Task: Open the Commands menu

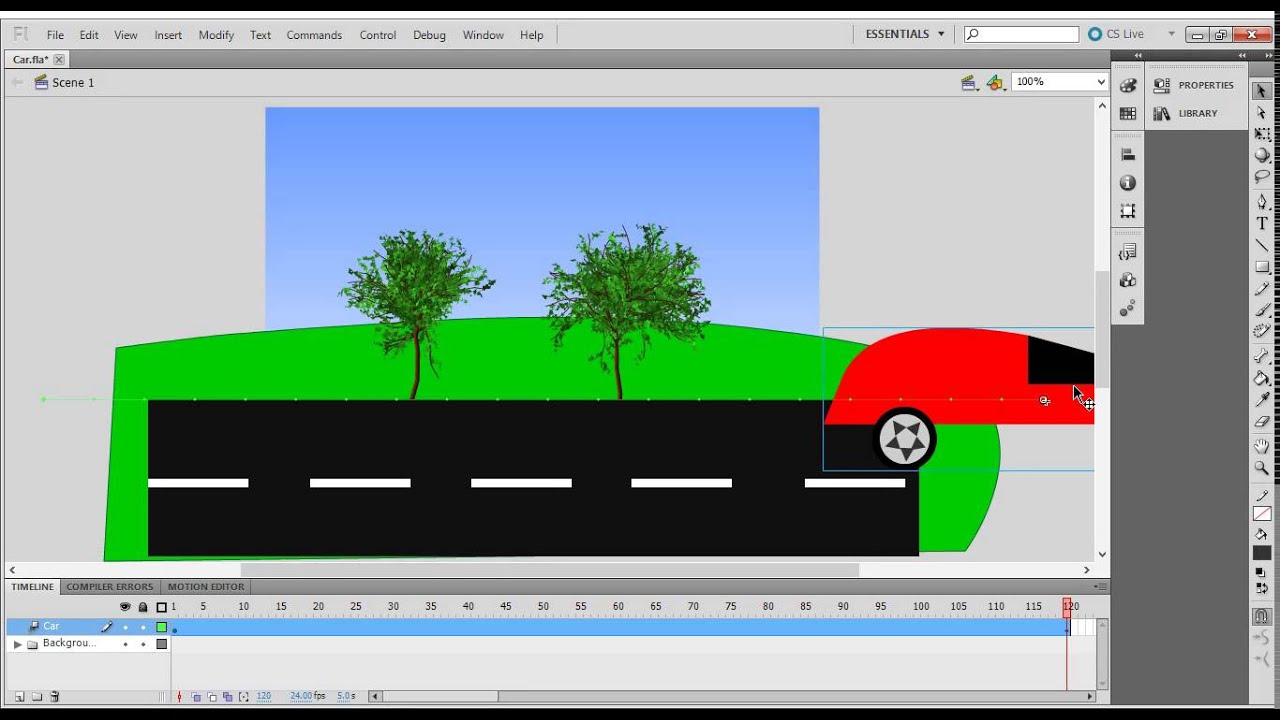Action: (314, 35)
